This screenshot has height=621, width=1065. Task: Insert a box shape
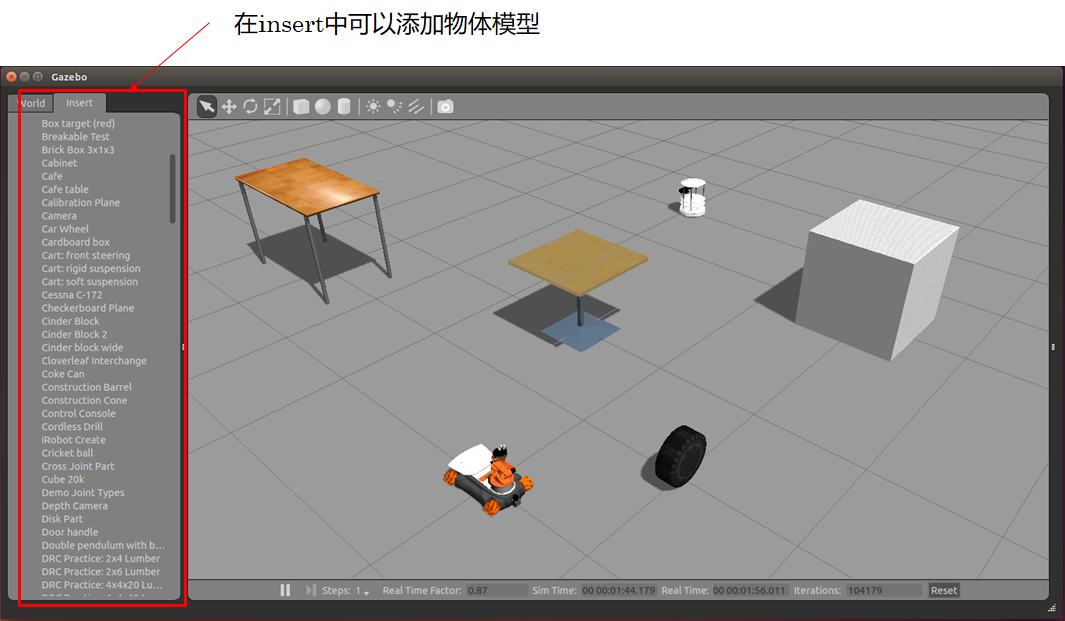(300, 106)
